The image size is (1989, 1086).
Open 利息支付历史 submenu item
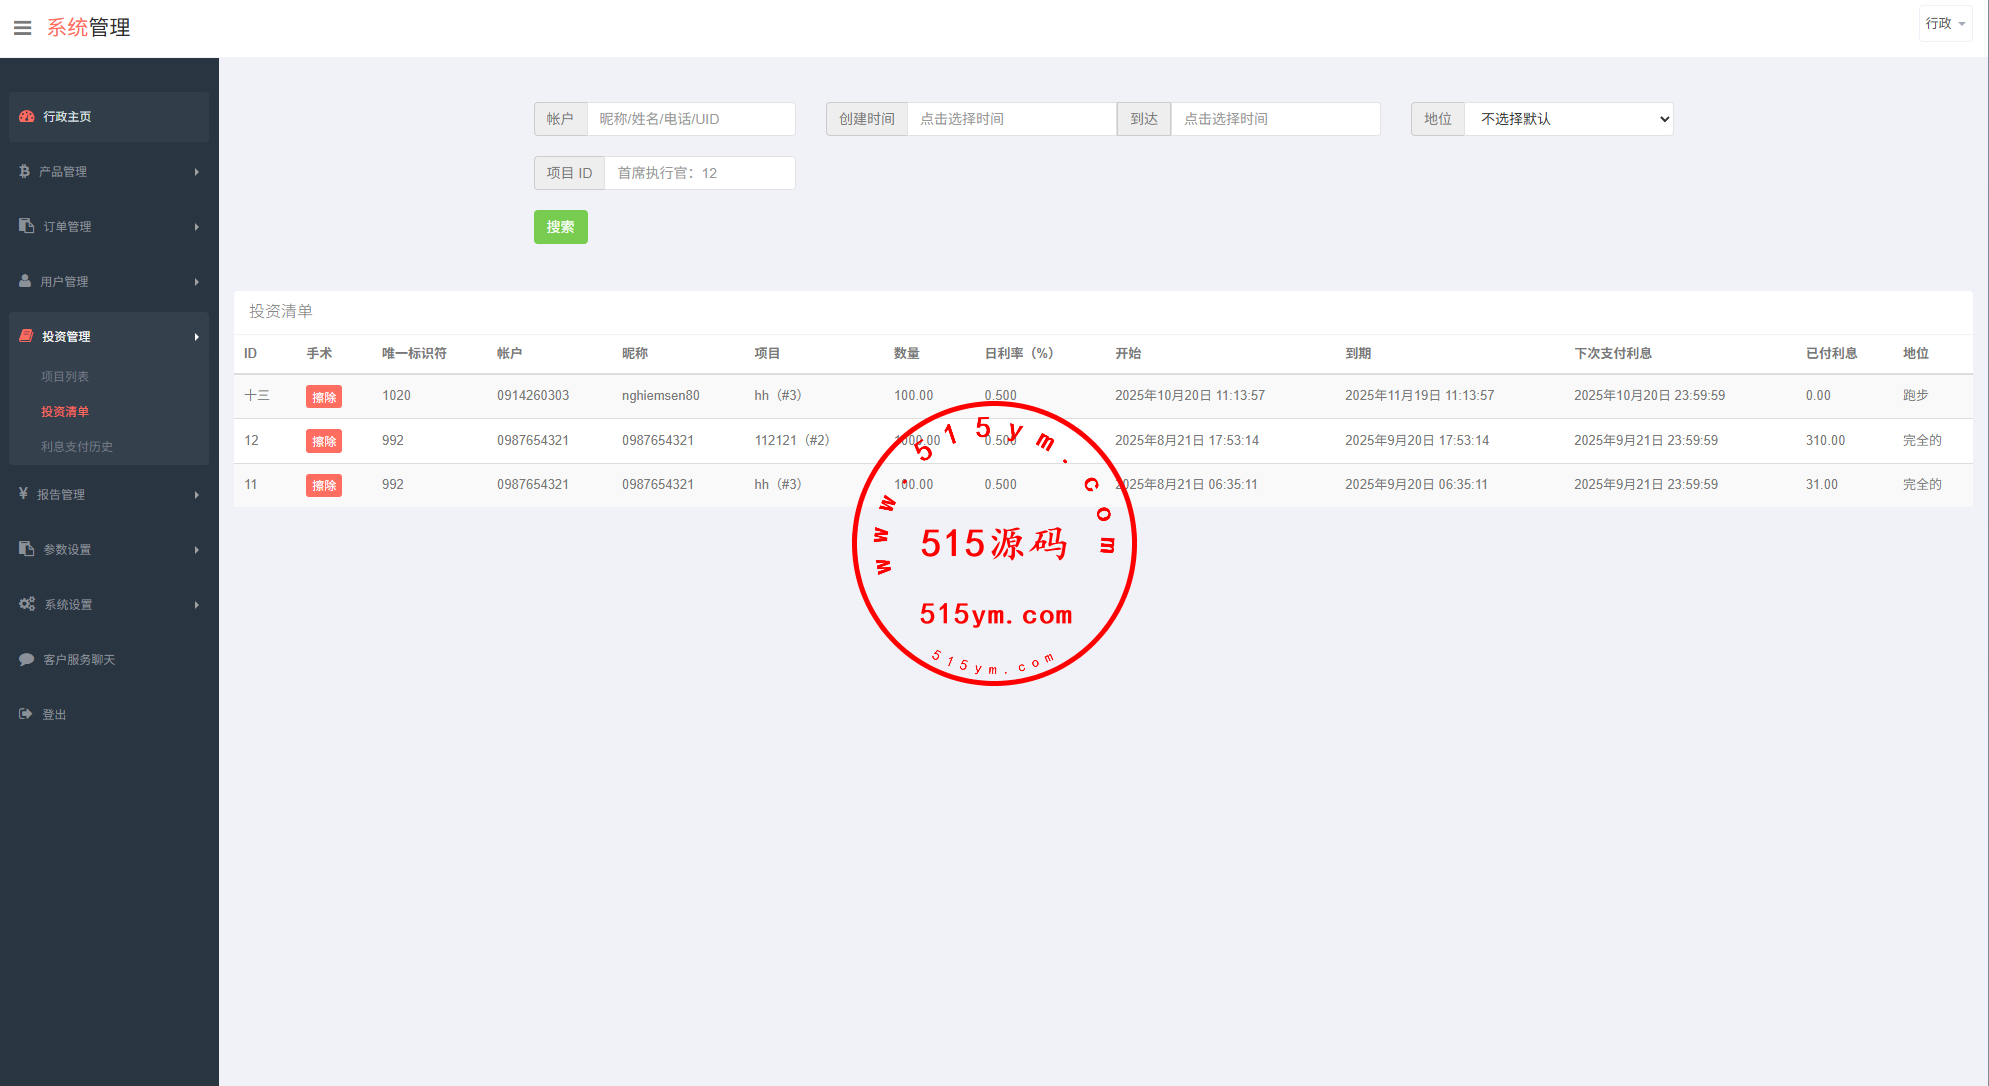77,447
